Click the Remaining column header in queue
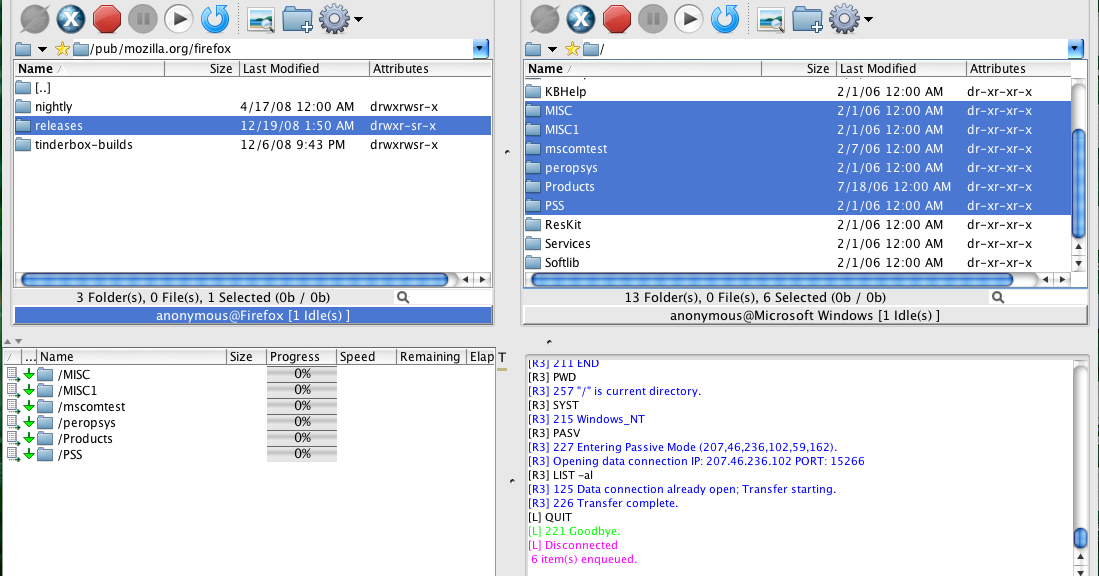The height and width of the screenshot is (576, 1099). point(430,357)
